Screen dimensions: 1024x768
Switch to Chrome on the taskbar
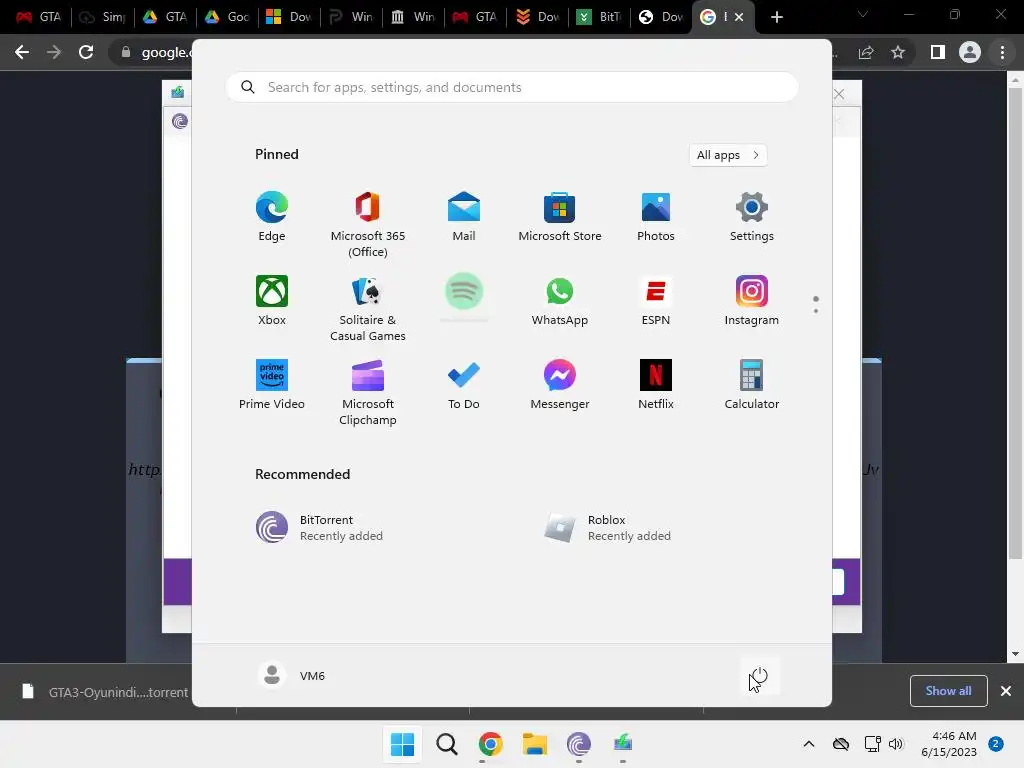click(x=490, y=744)
